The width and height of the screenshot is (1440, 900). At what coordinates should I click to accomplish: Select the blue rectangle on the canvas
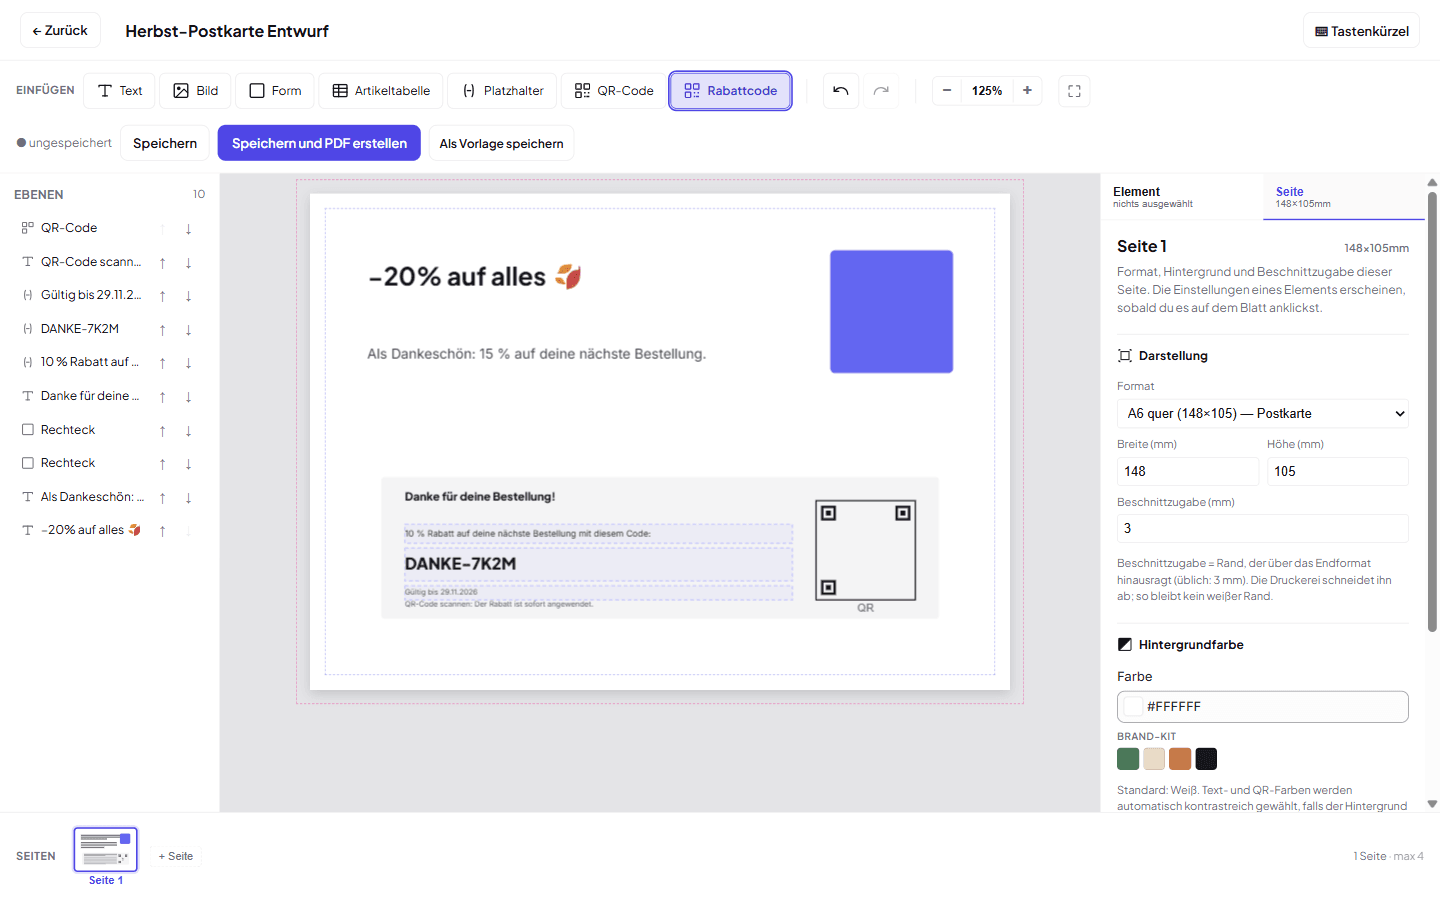(891, 312)
